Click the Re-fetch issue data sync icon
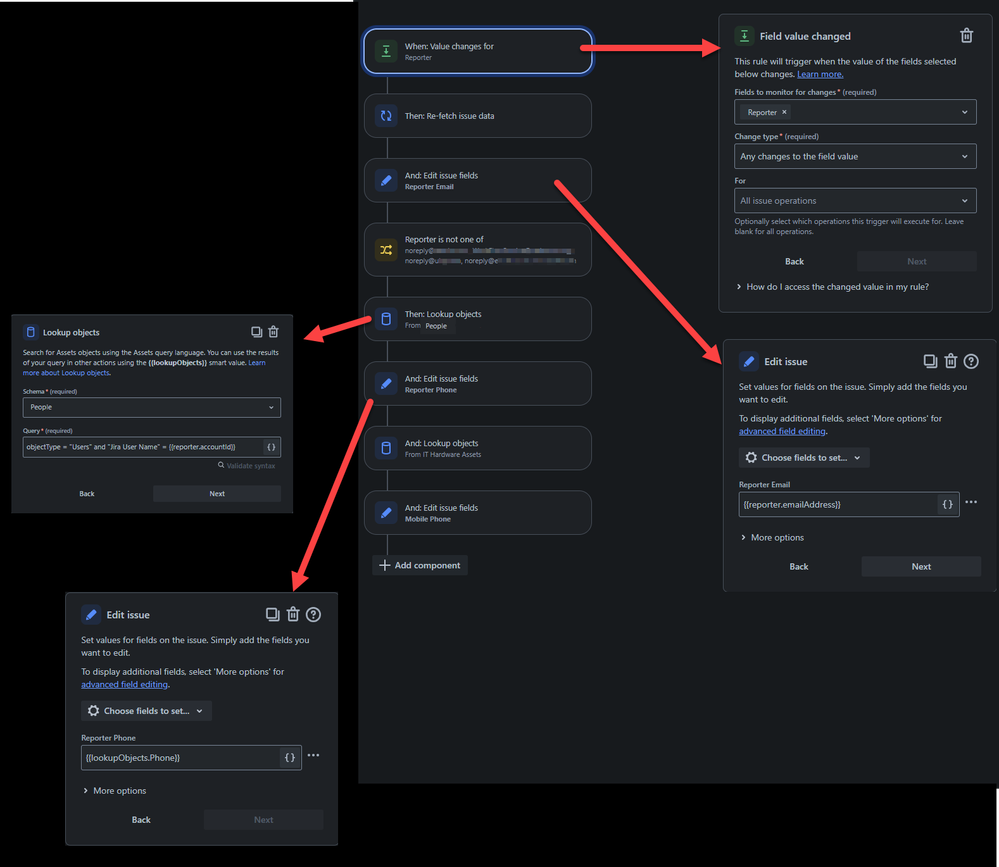The width and height of the screenshot is (999, 867). click(x=386, y=115)
